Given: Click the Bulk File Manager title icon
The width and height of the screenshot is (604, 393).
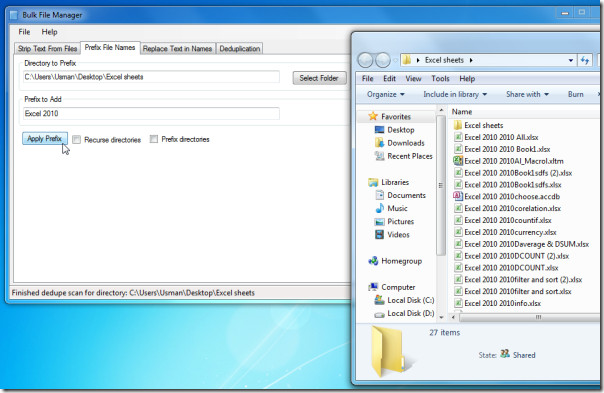Looking at the screenshot, I should pos(14,15).
